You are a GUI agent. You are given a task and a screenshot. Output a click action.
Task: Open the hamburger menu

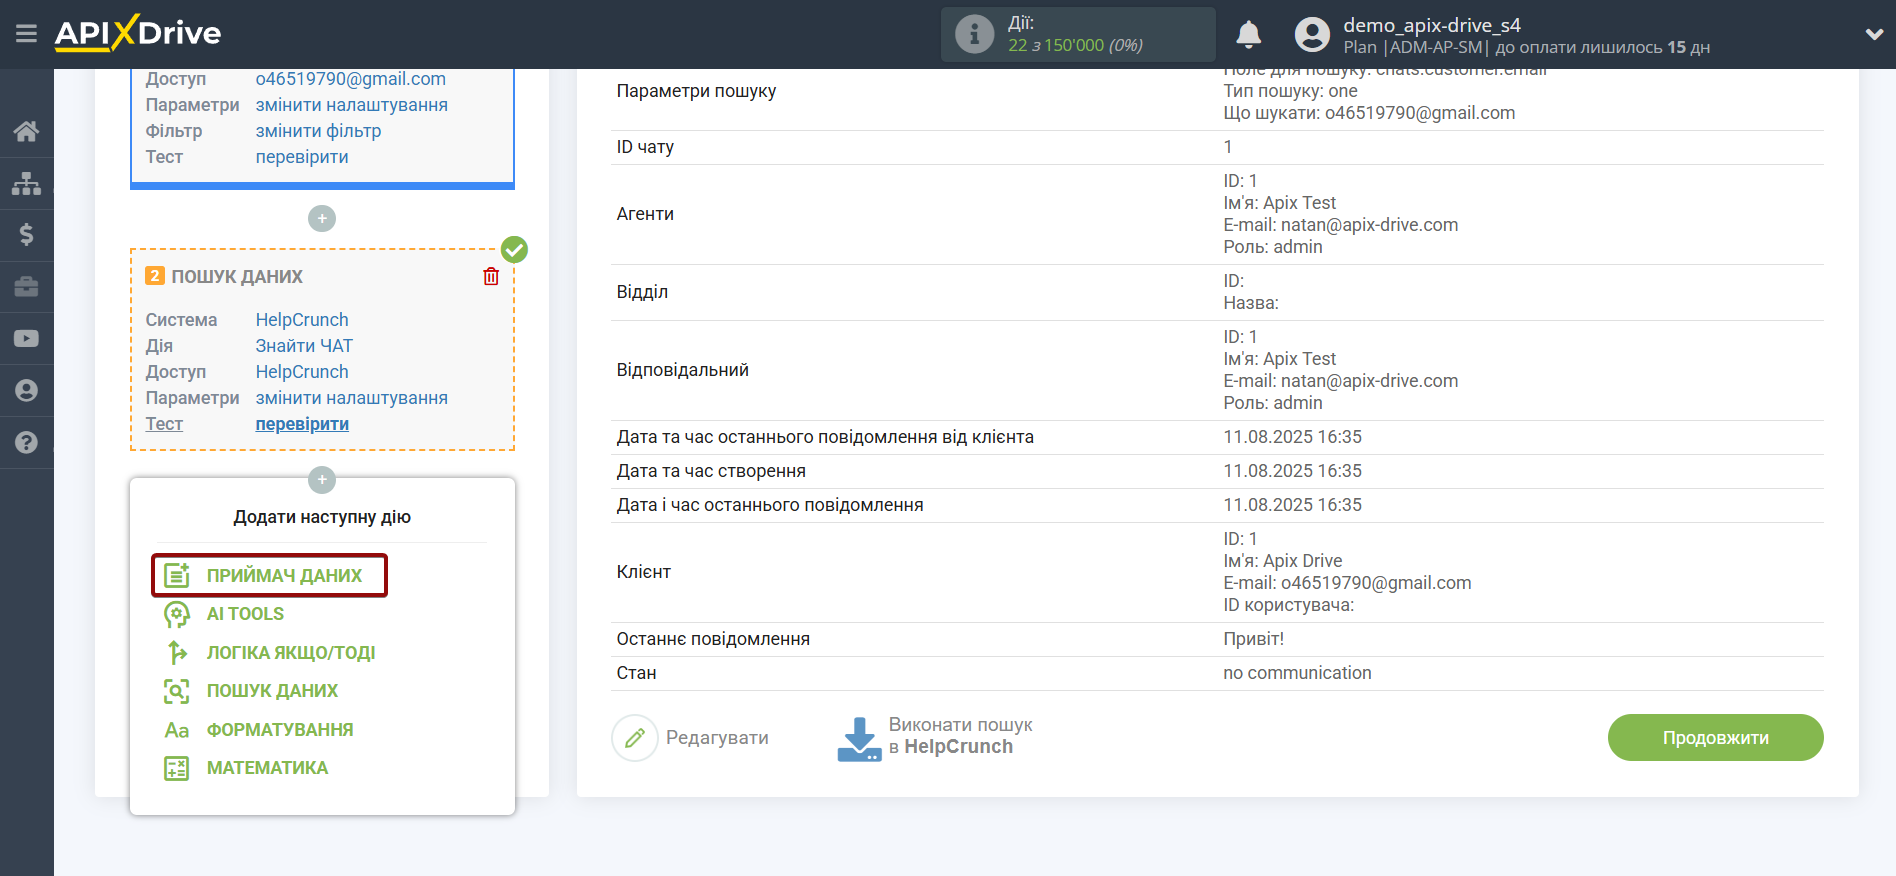pos(27,34)
